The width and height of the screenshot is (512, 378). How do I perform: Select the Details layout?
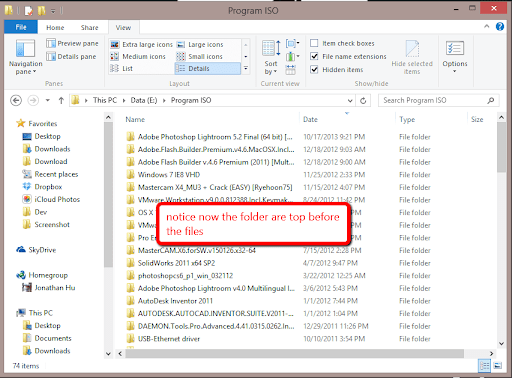(207, 68)
